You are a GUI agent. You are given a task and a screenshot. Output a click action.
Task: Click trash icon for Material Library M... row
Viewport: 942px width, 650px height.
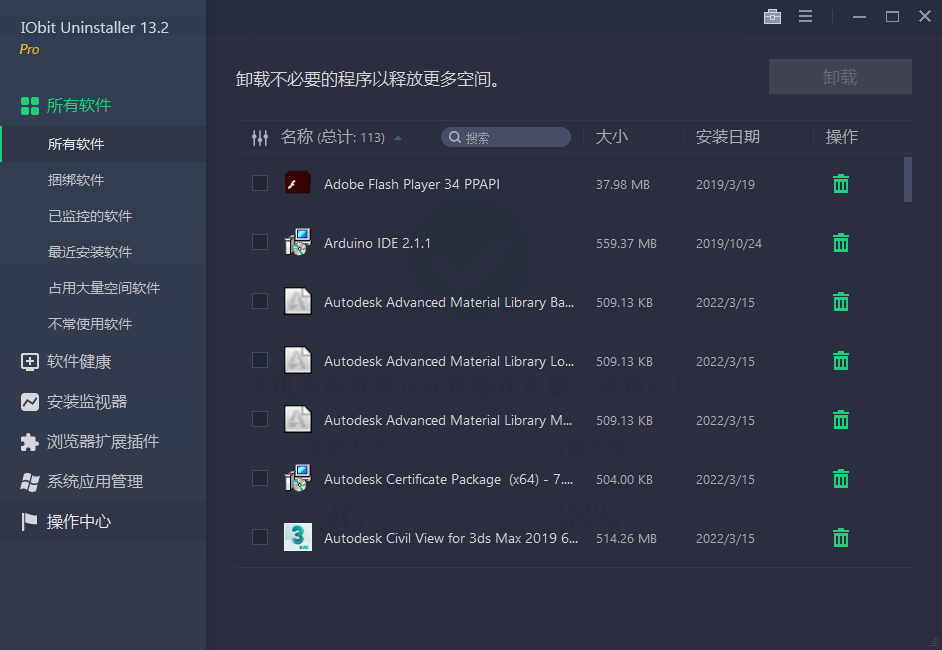tap(840, 419)
